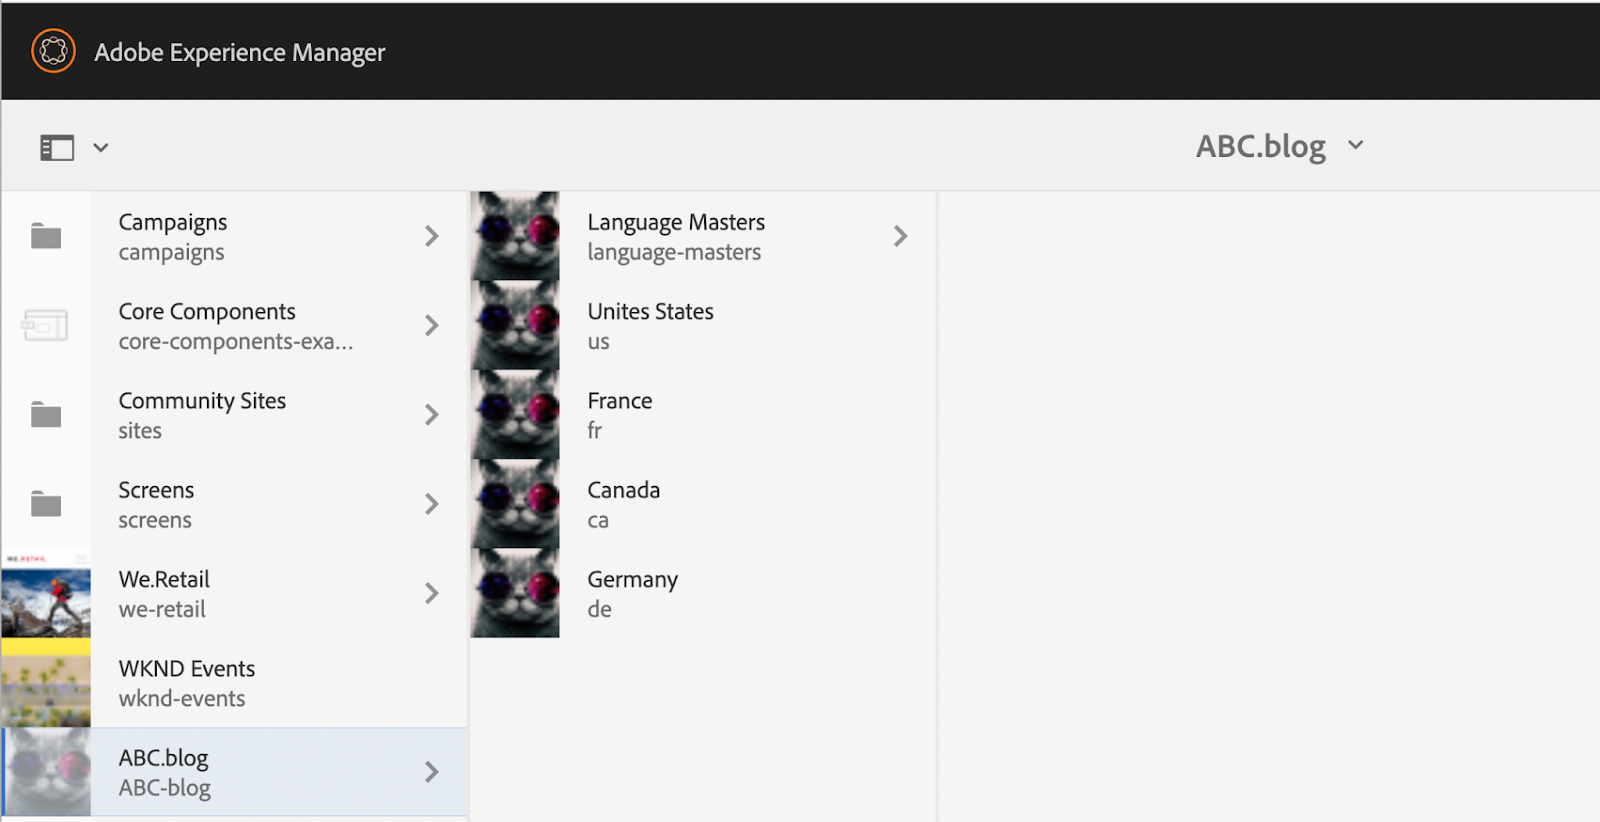This screenshot has width=1600, height=822.
Task: Click the WKND Events title
Action: (187, 668)
